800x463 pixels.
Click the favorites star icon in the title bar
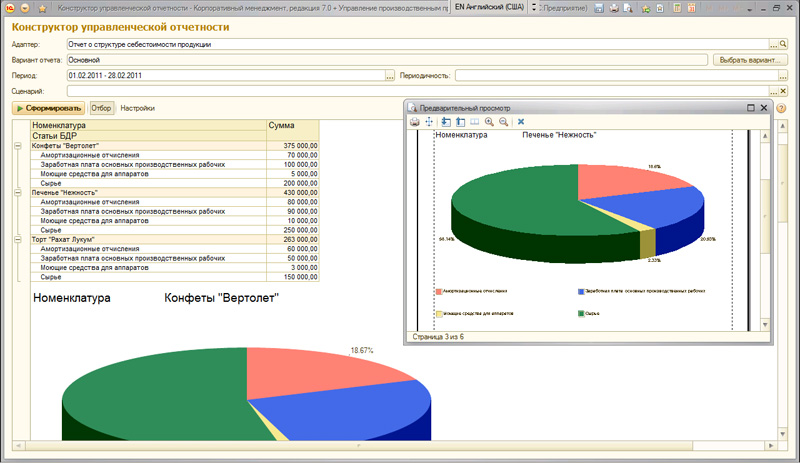tap(42, 8)
